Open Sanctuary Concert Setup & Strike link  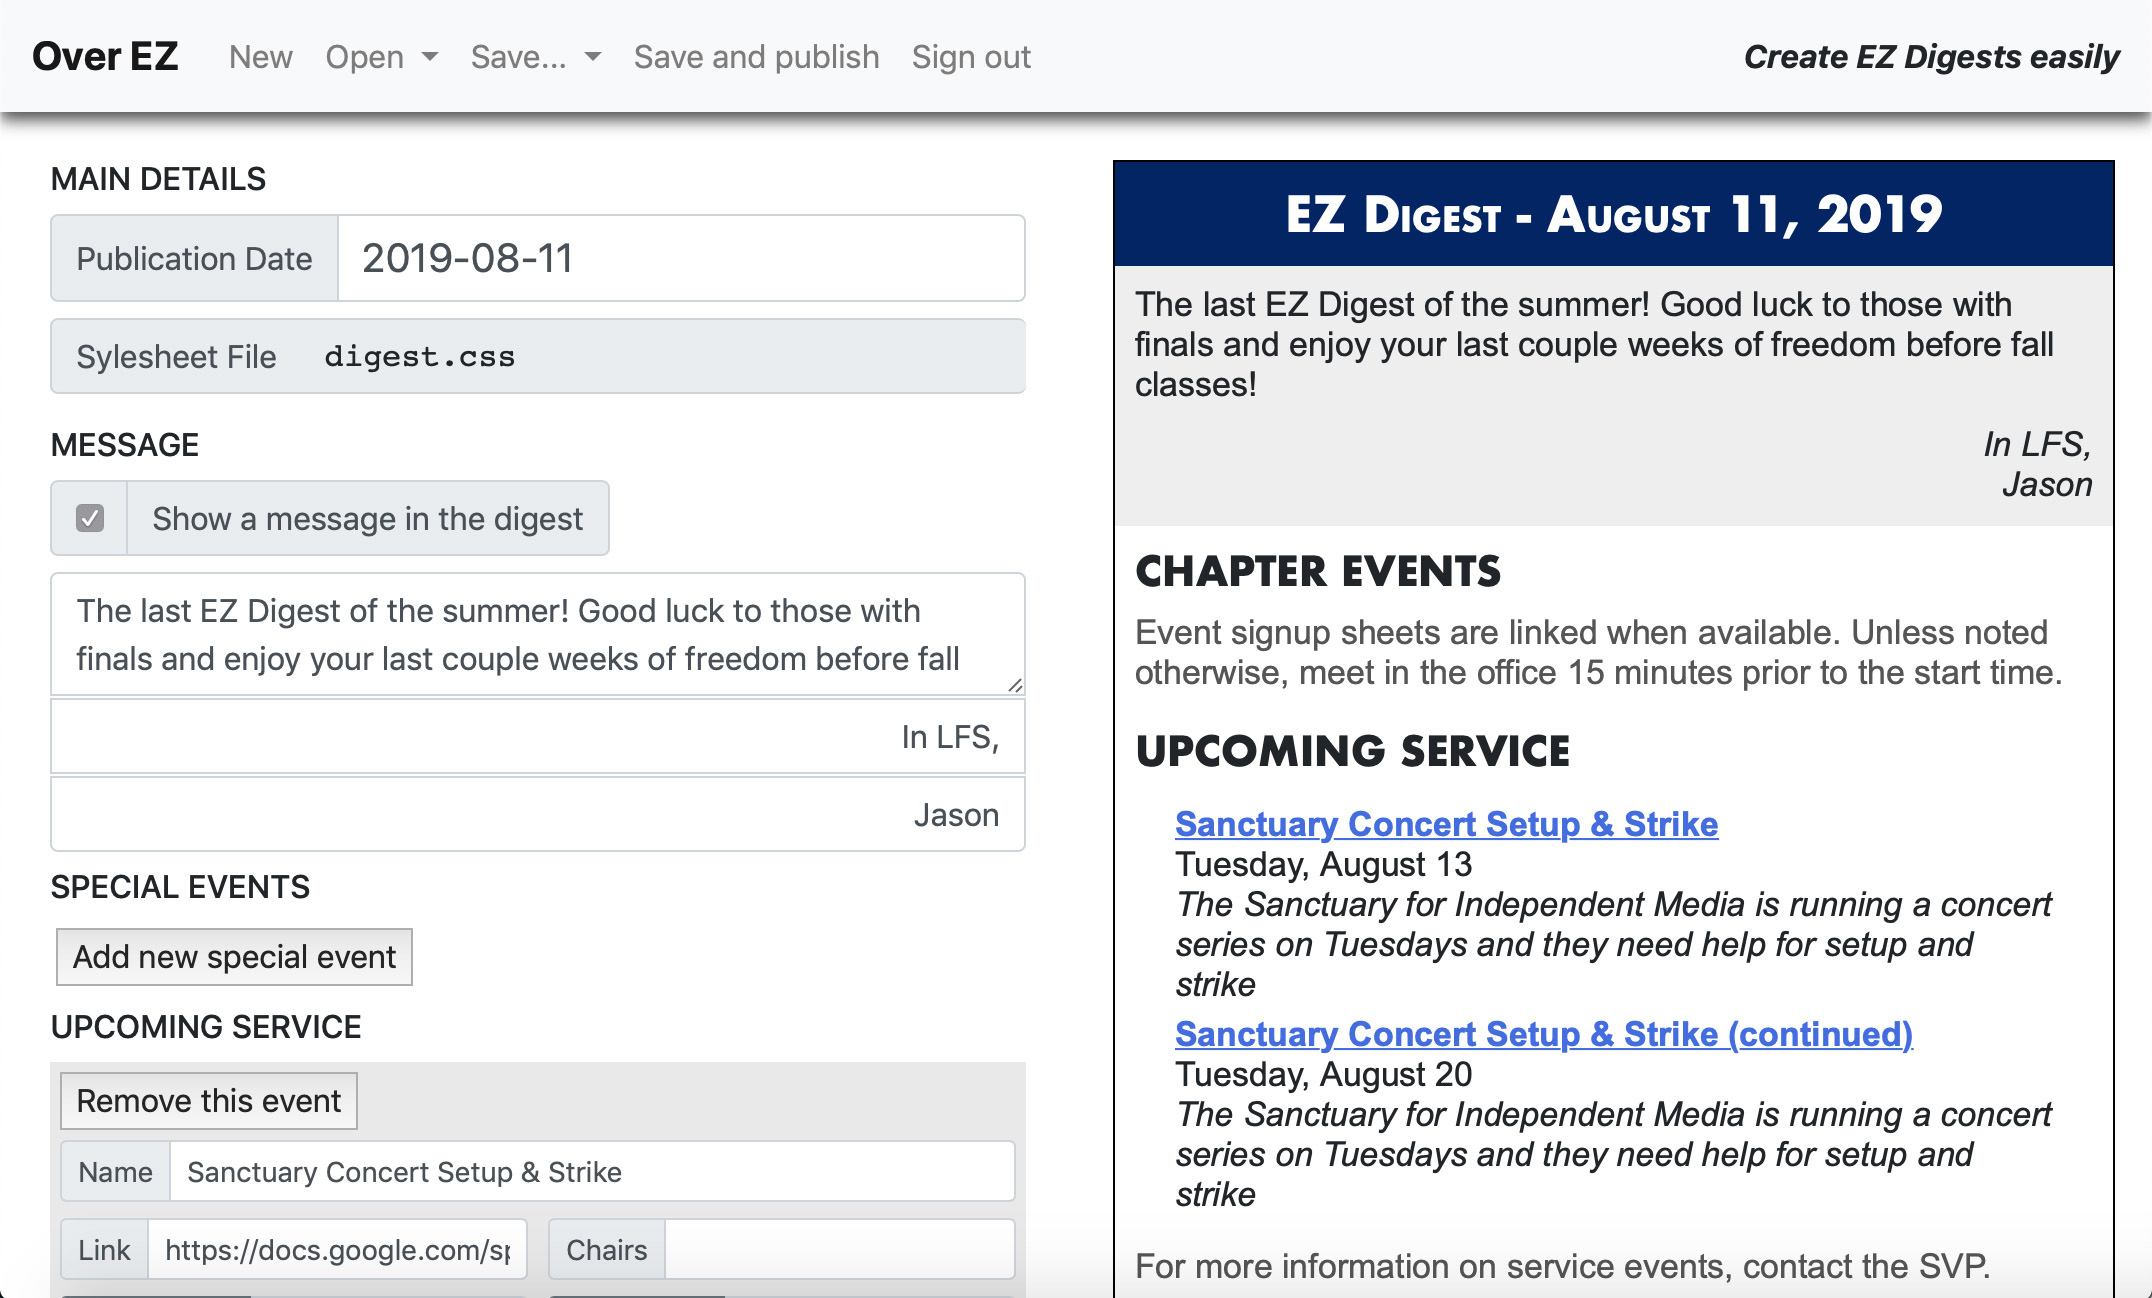coord(1446,824)
